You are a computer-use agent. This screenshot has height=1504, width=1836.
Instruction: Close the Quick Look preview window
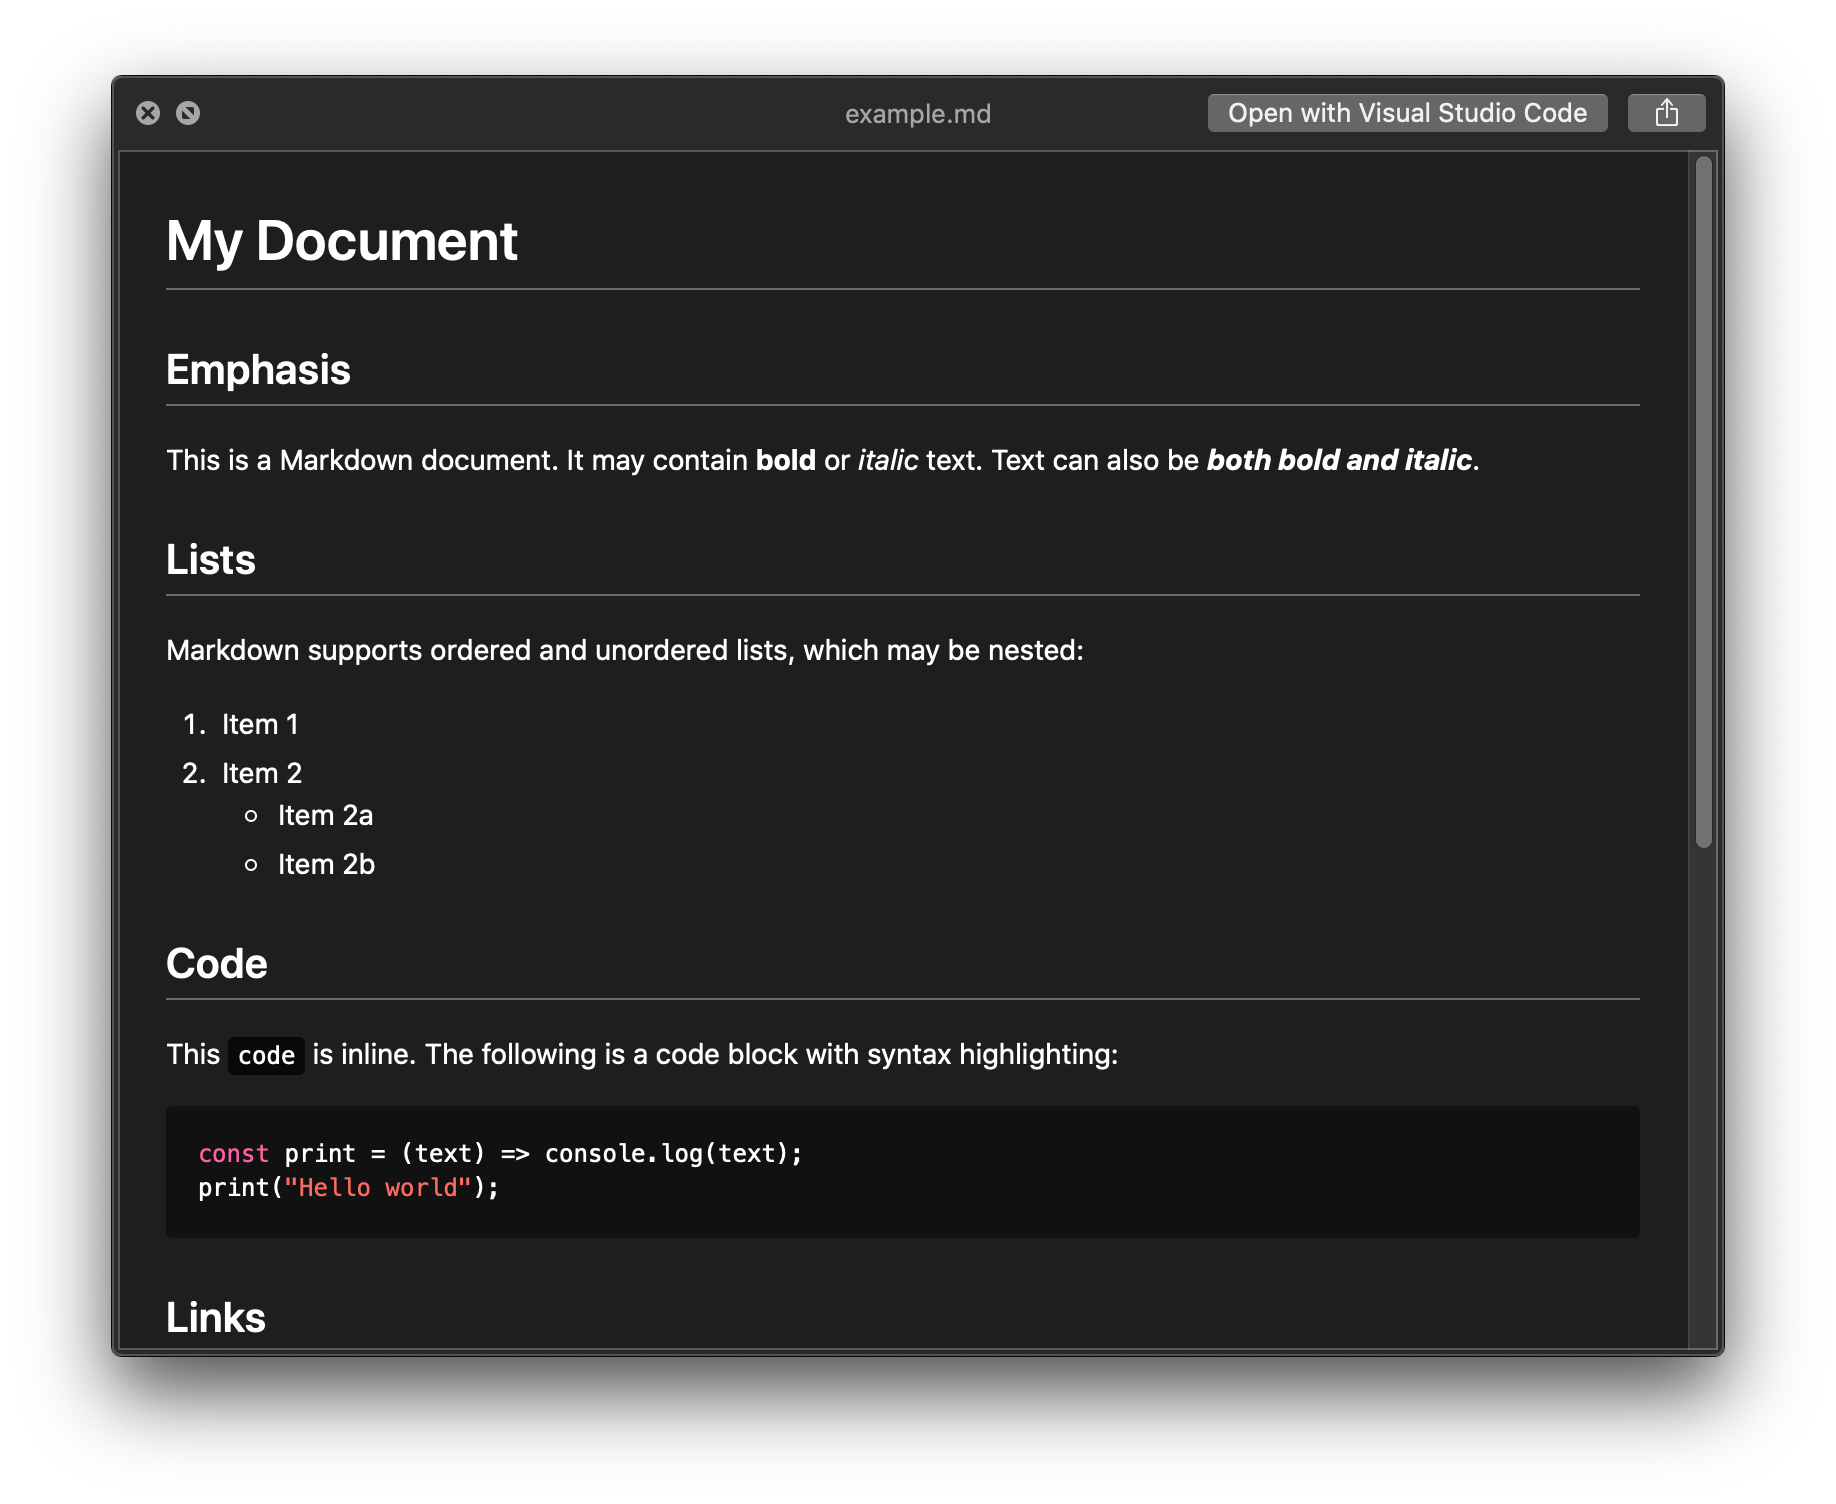[148, 113]
